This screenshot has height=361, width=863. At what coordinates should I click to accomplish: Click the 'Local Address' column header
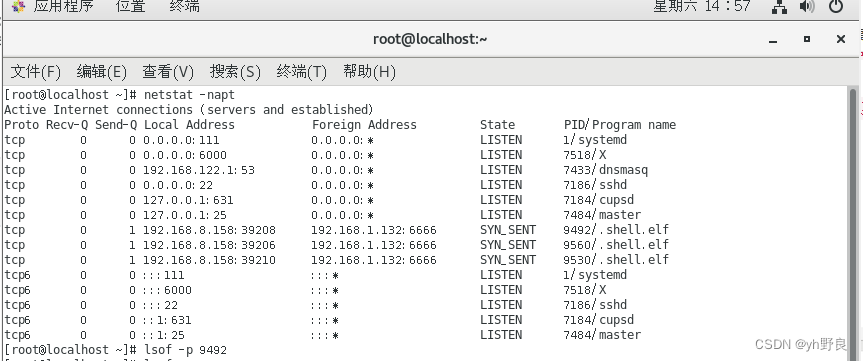[x=189, y=125]
